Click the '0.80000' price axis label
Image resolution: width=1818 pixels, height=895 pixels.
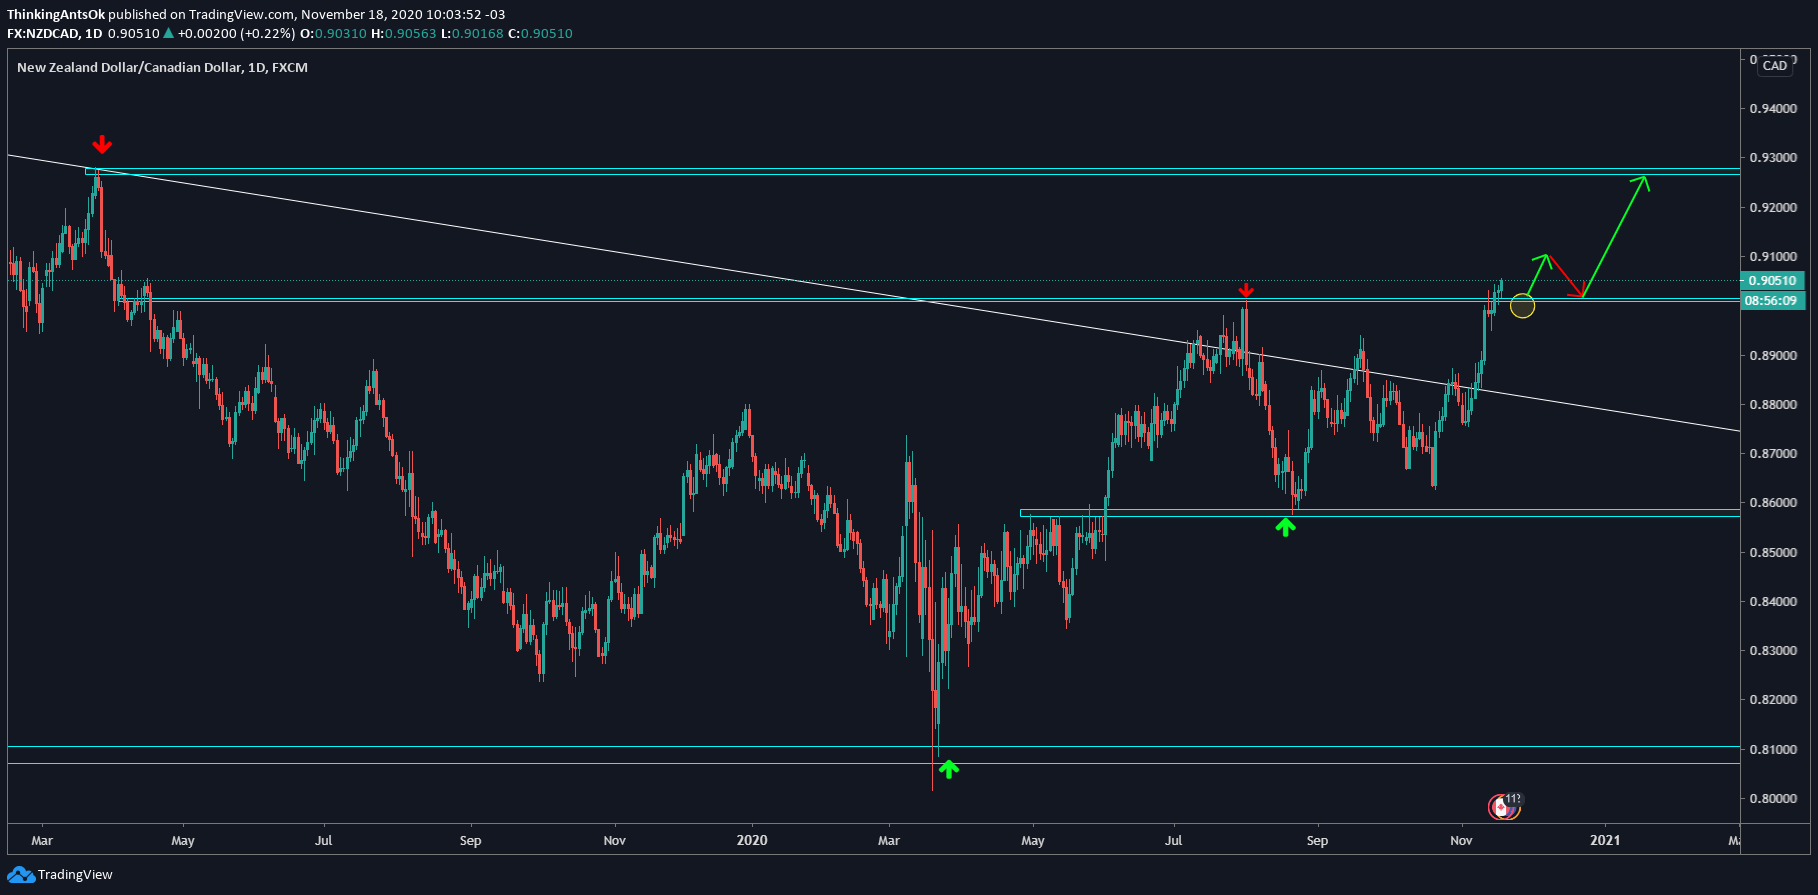coord(1773,798)
